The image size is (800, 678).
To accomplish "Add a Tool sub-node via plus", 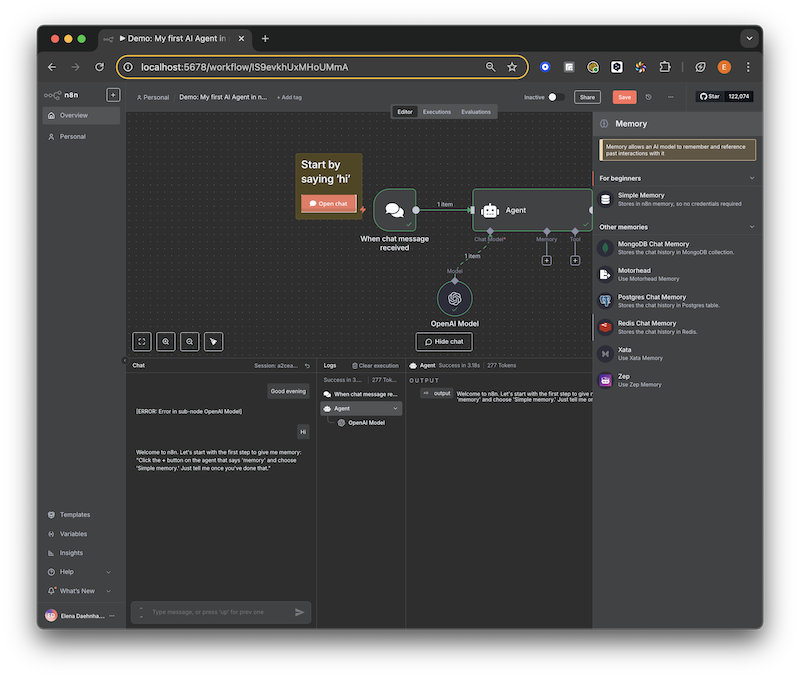I will coord(575,261).
